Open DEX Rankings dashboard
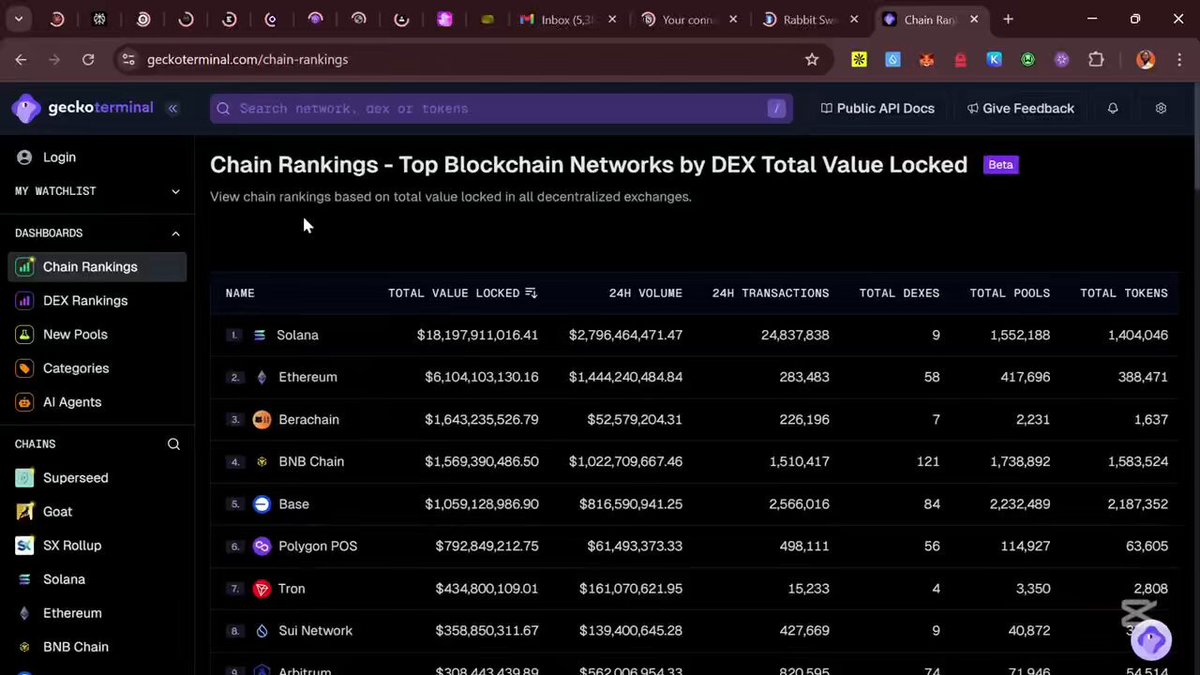The width and height of the screenshot is (1200, 675). click(x=97, y=301)
